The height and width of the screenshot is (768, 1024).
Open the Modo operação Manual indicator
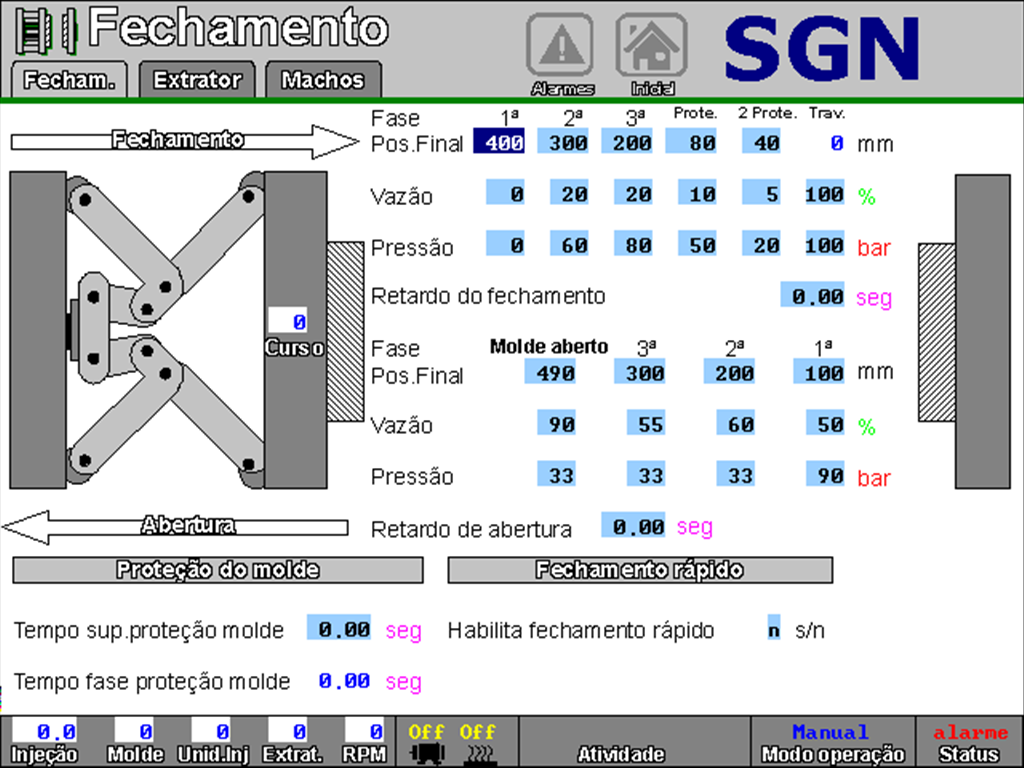pyautogui.click(x=832, y=743)
